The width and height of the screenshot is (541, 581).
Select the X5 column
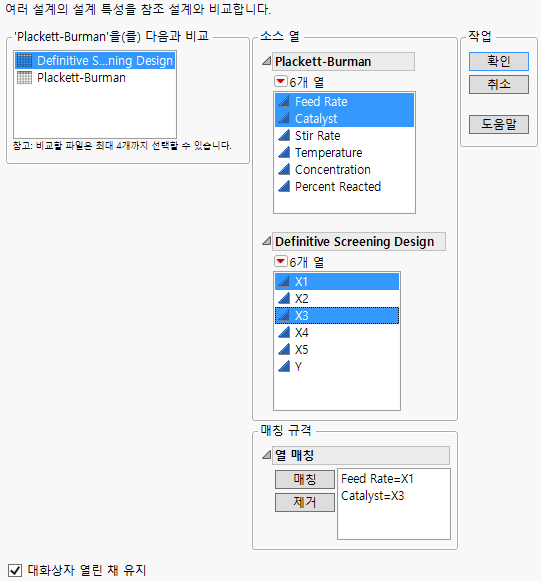point(337,349)
